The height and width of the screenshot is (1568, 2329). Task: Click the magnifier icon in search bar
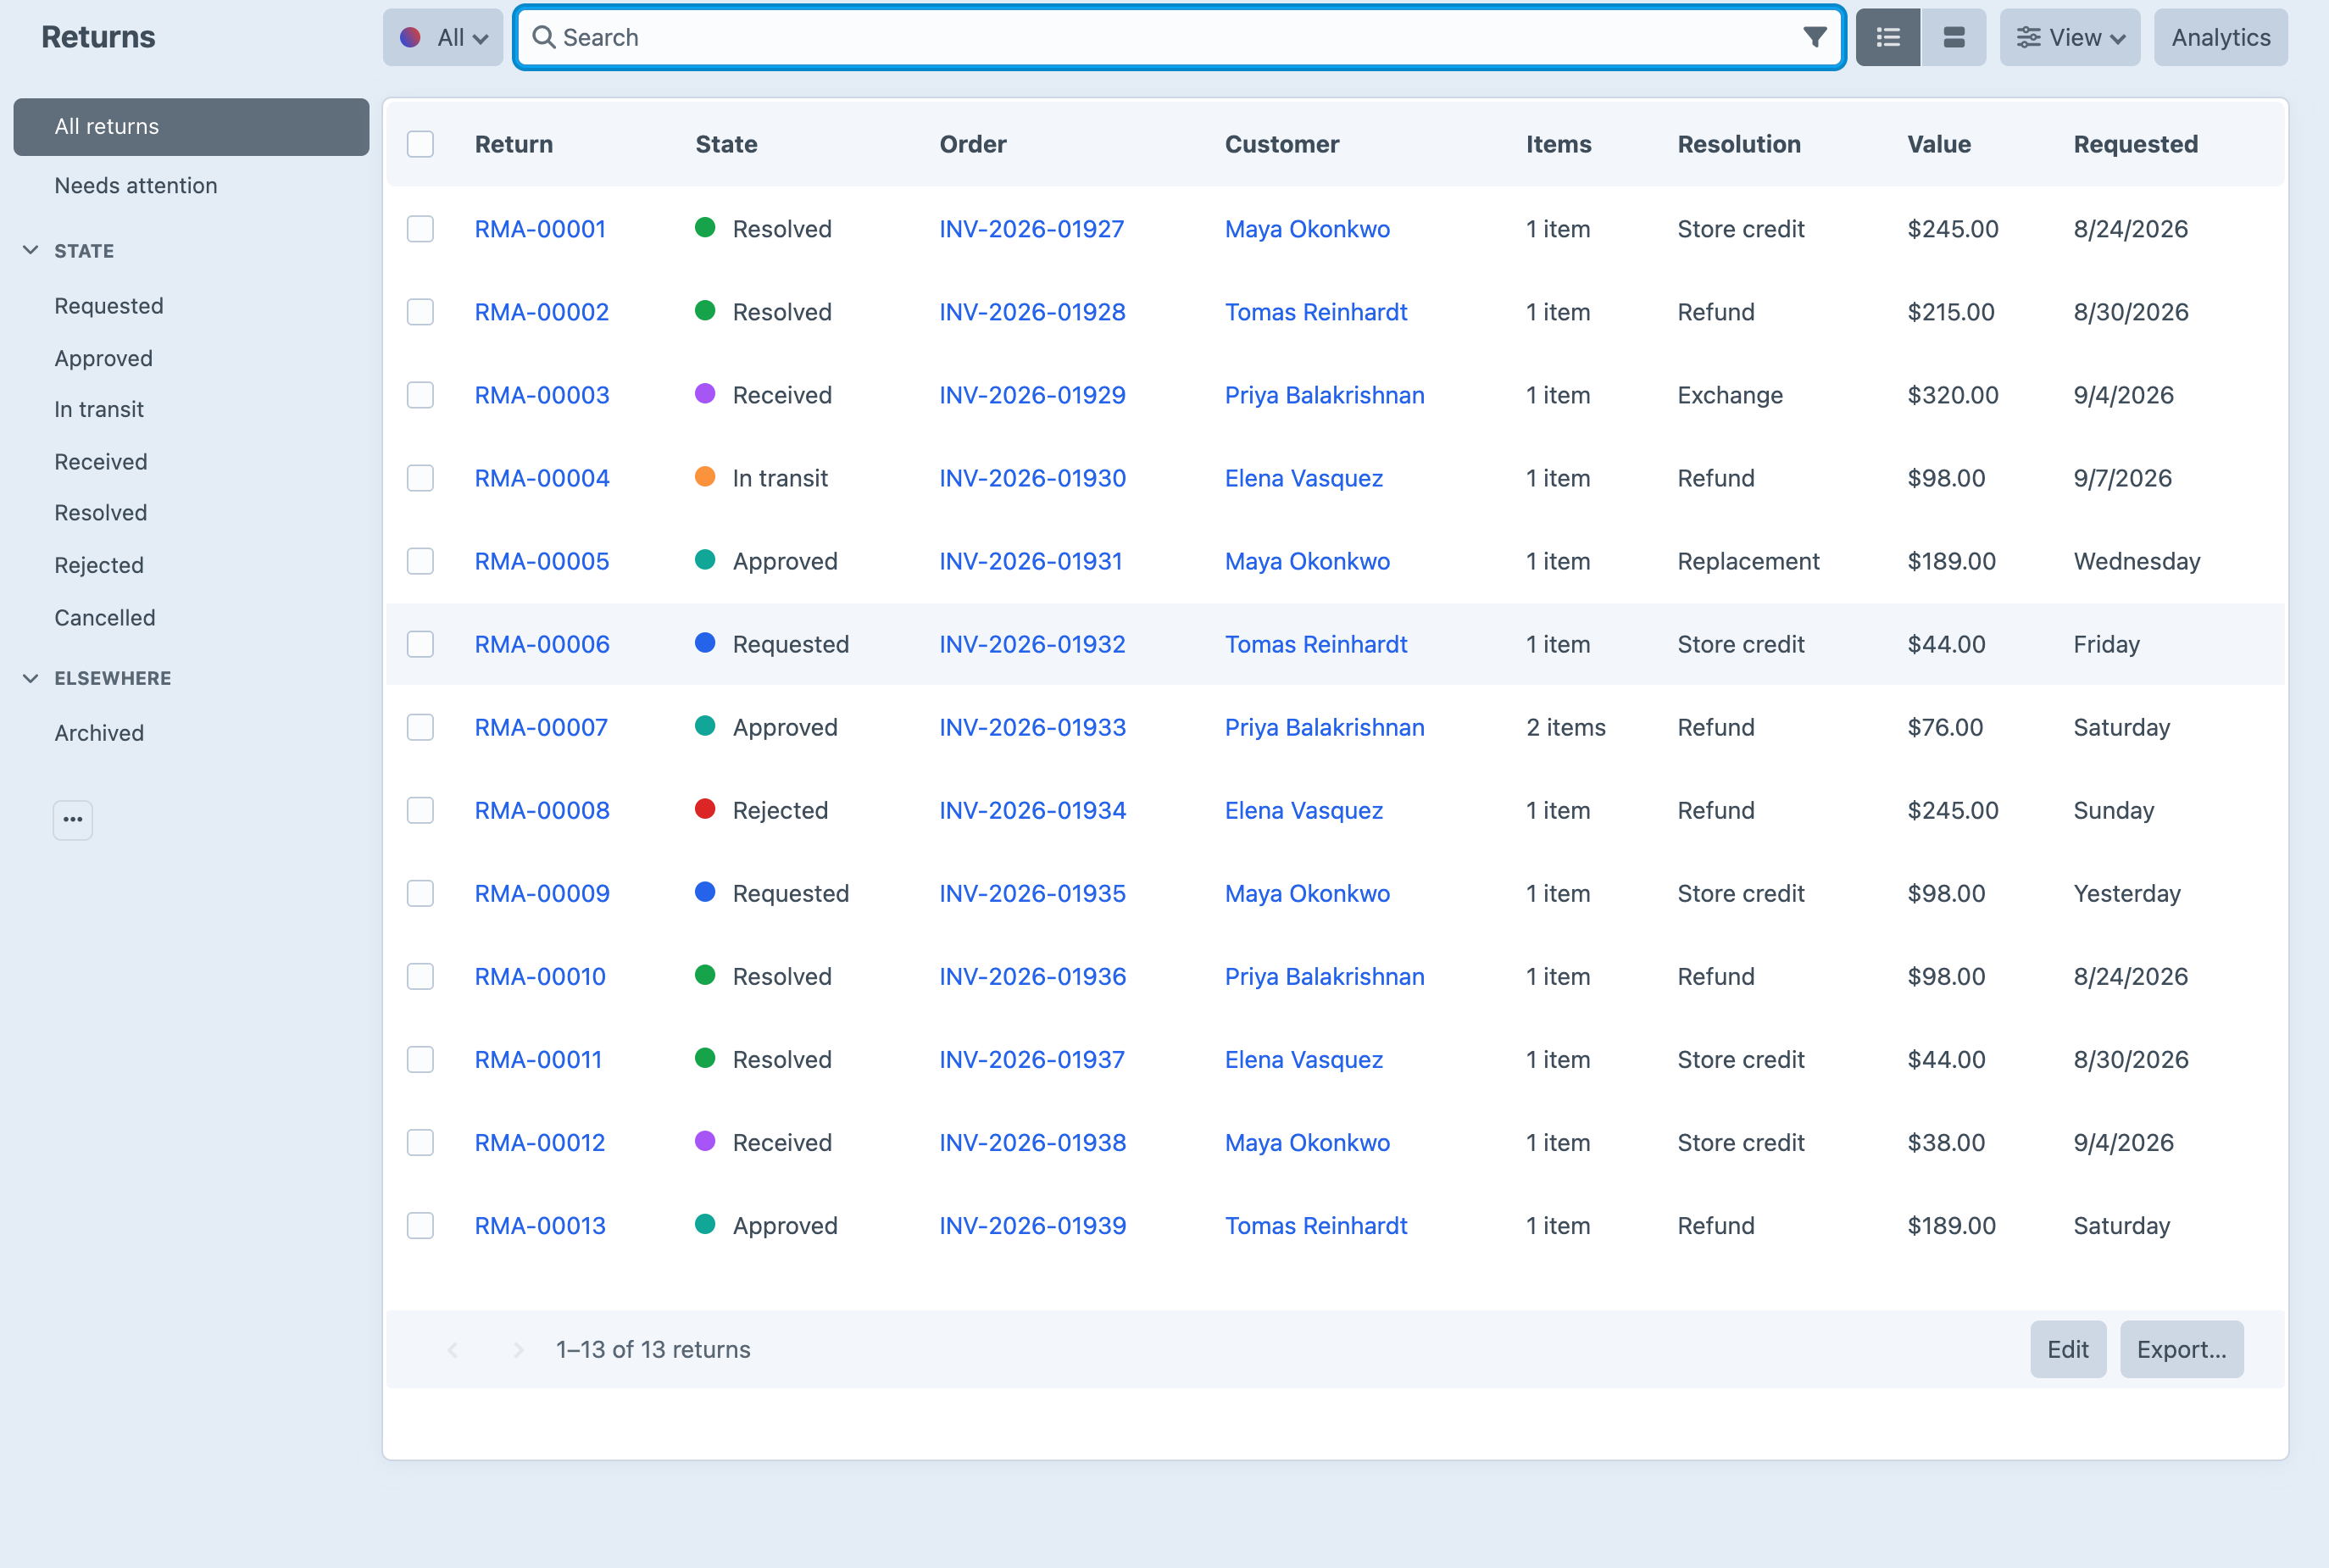[544, 38]
